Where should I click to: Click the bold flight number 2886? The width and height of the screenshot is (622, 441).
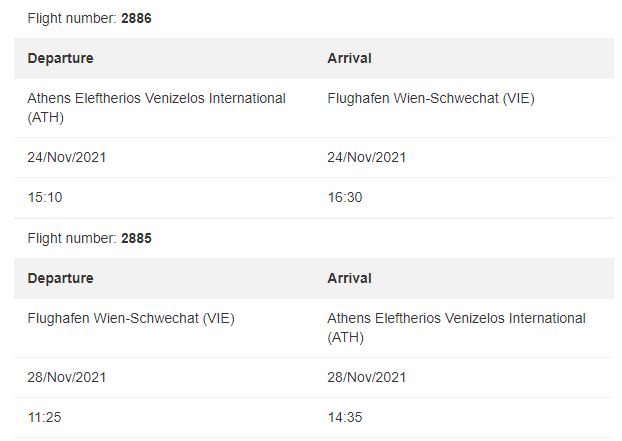coord(137,19)
